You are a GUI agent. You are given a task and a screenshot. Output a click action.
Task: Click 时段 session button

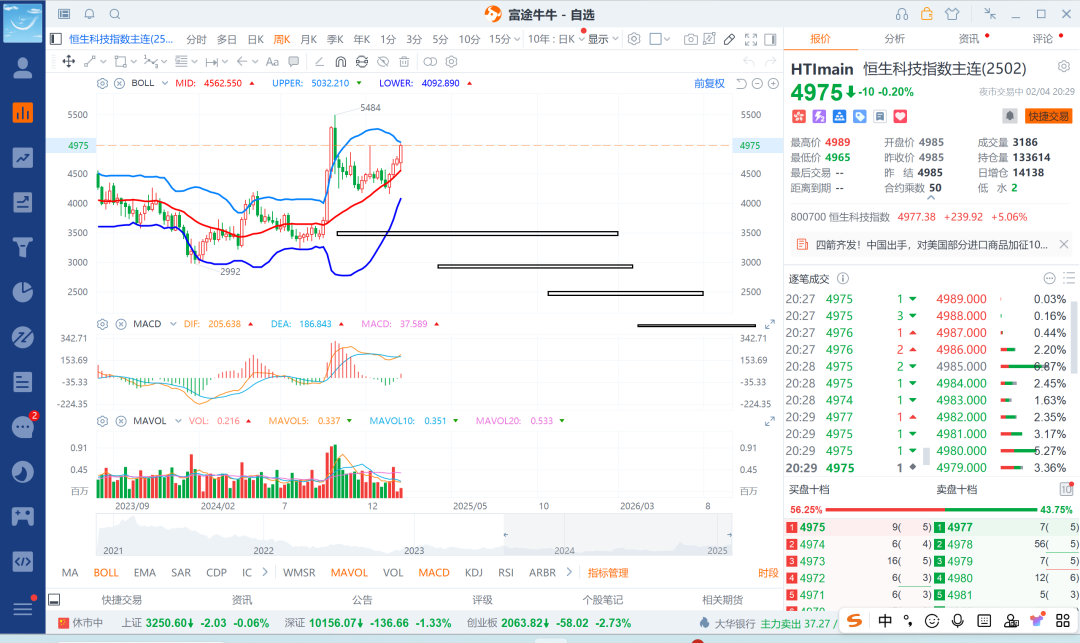(768, 573)
